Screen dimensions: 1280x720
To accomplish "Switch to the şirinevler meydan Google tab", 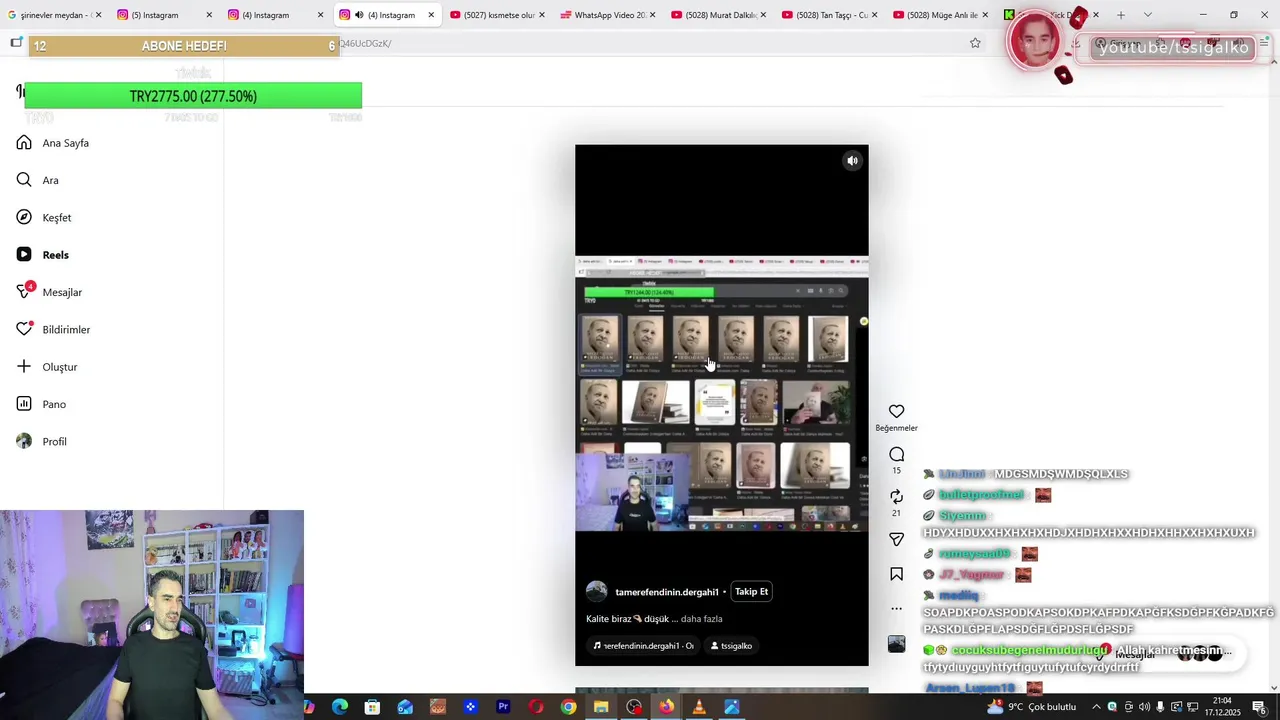I will [55, 15].
